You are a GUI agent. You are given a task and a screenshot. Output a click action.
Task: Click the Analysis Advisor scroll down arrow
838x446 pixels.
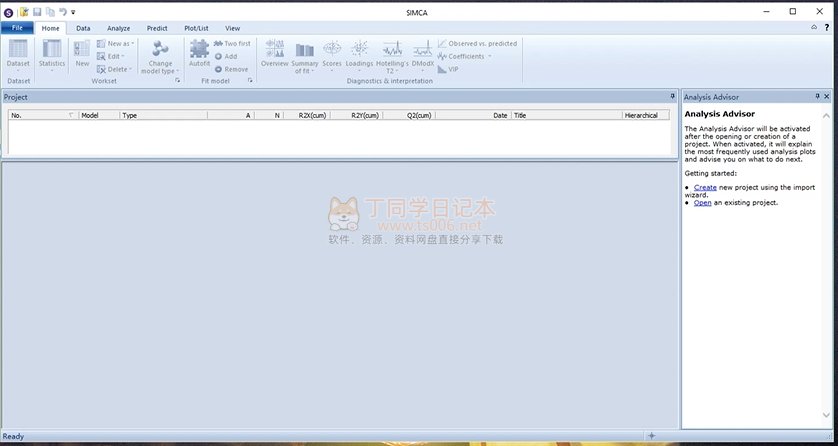click(826, 415)
